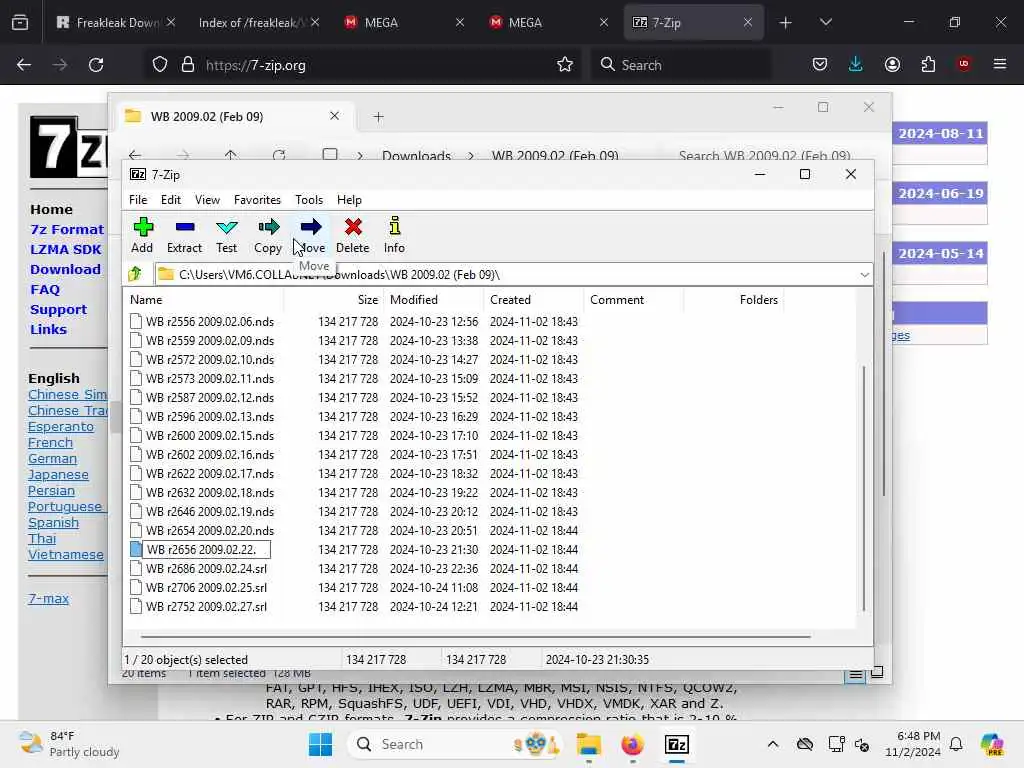Click the 7-Zip file list vertical scrollbar
1024x768 pixels.
[863, 488]
